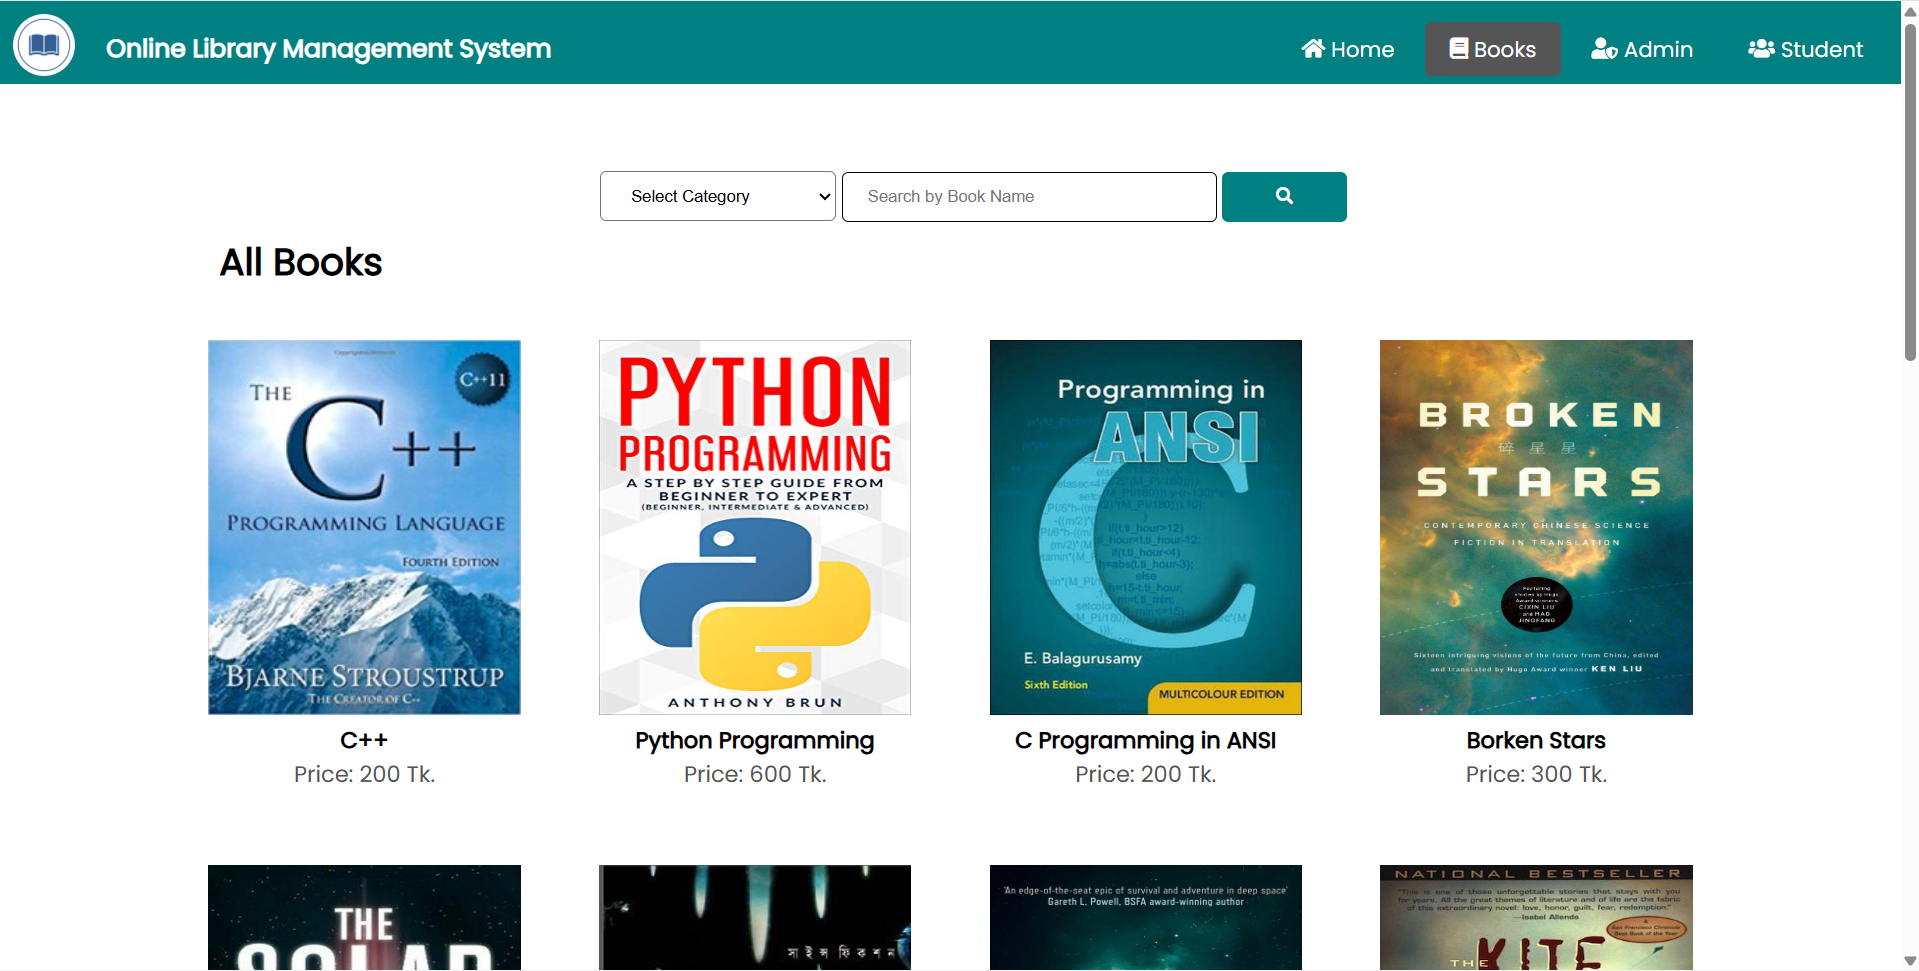Open the Books menu item
1919x971 pixels.
tap(1492, 49)
